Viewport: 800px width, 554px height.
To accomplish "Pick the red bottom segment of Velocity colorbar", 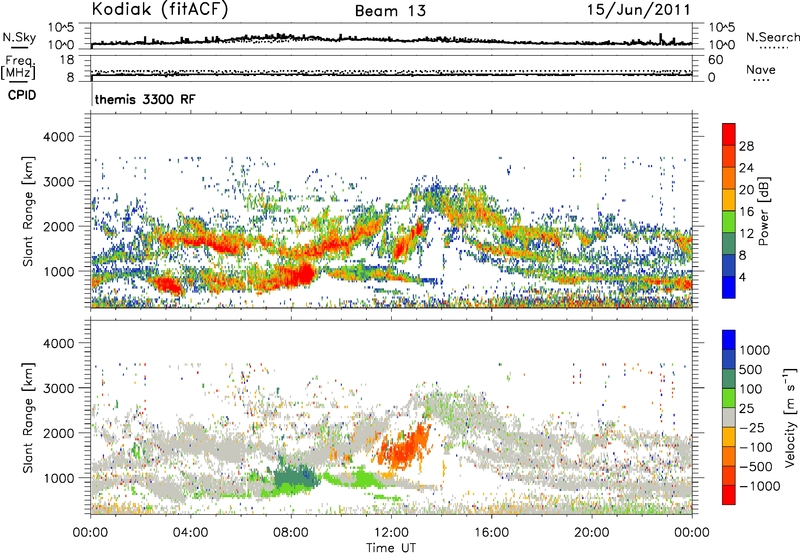I will 729,495.
